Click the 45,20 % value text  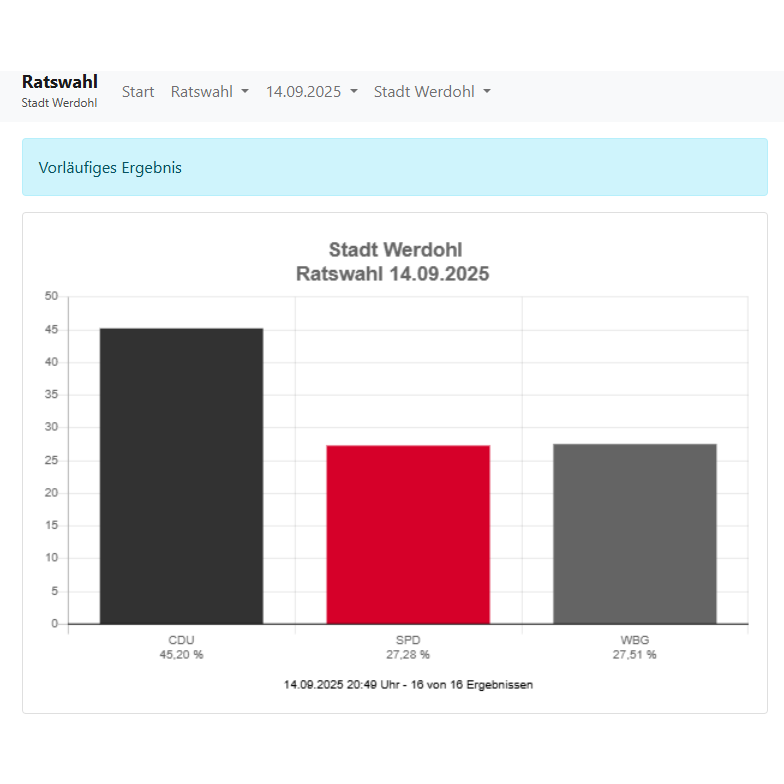point(181,655)
